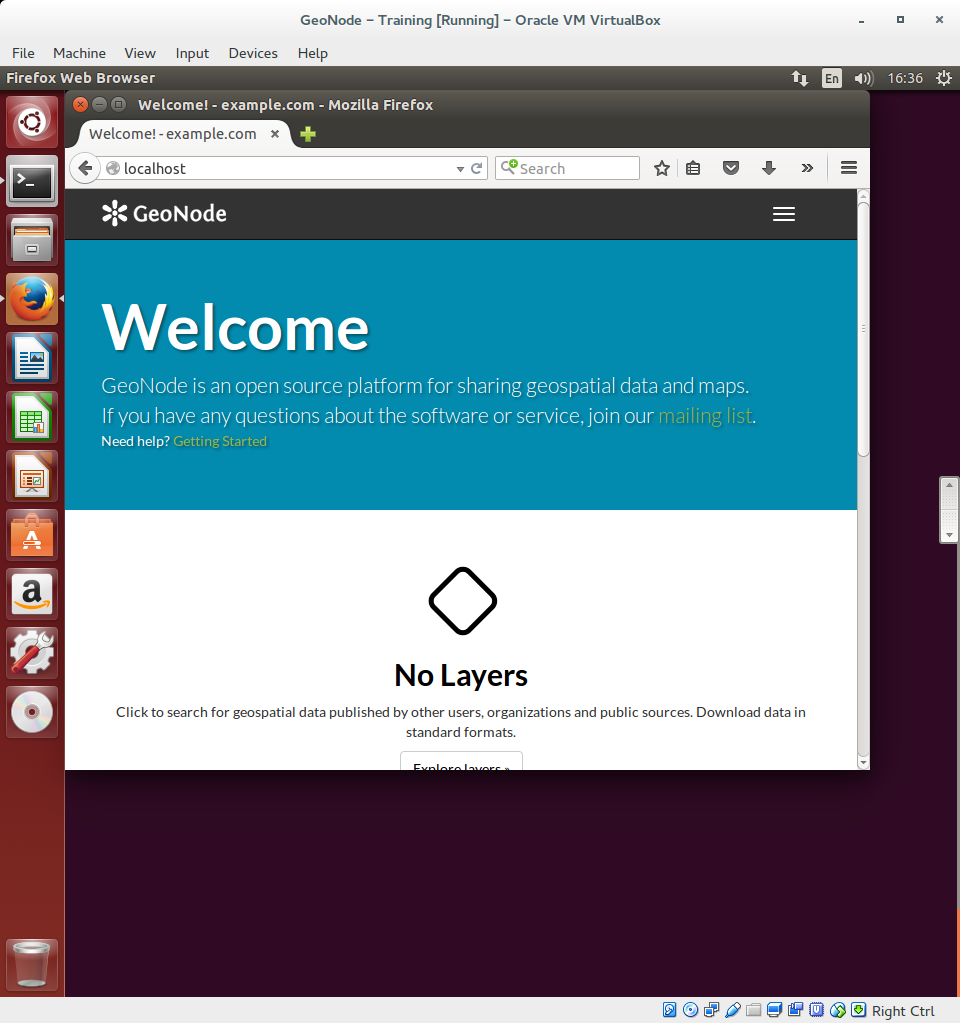Save to Pocket icon in toolbar
960x1023 pixels.
click(x=731, y=168)
